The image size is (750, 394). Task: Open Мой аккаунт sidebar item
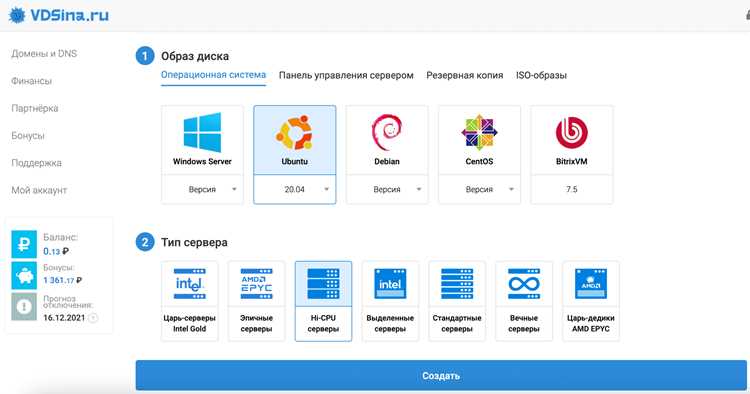pyautogui.click(x=39, y=190)
